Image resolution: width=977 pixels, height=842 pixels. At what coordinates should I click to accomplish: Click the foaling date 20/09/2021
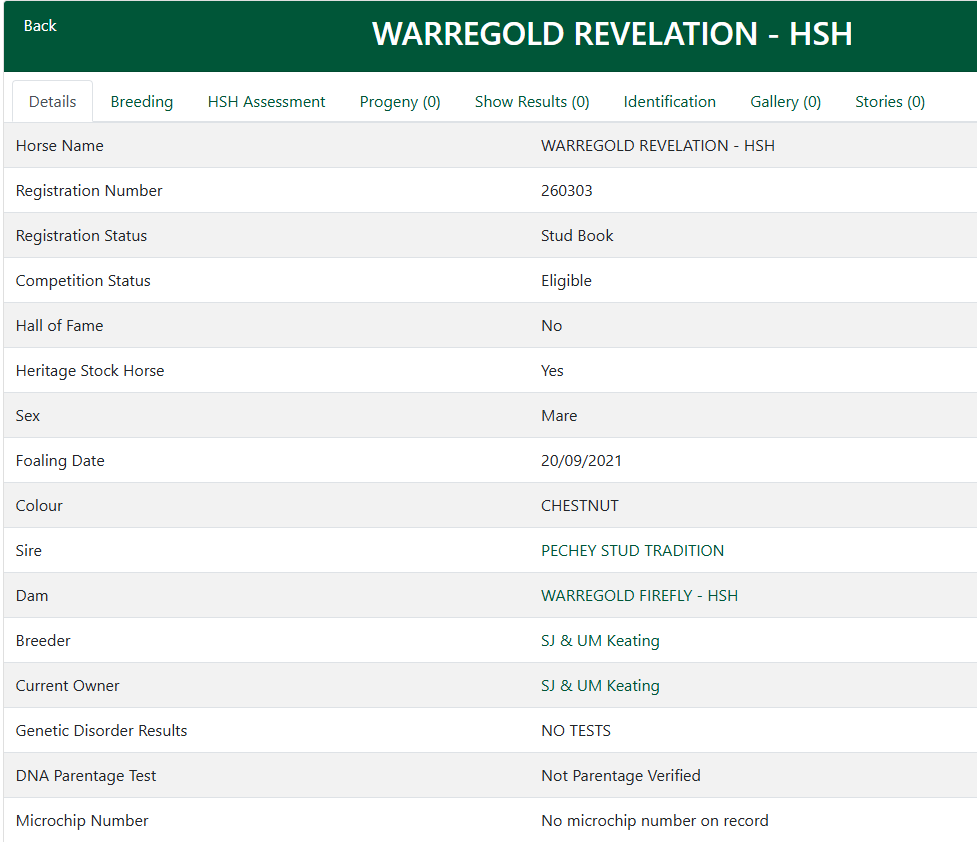[581, 460]
